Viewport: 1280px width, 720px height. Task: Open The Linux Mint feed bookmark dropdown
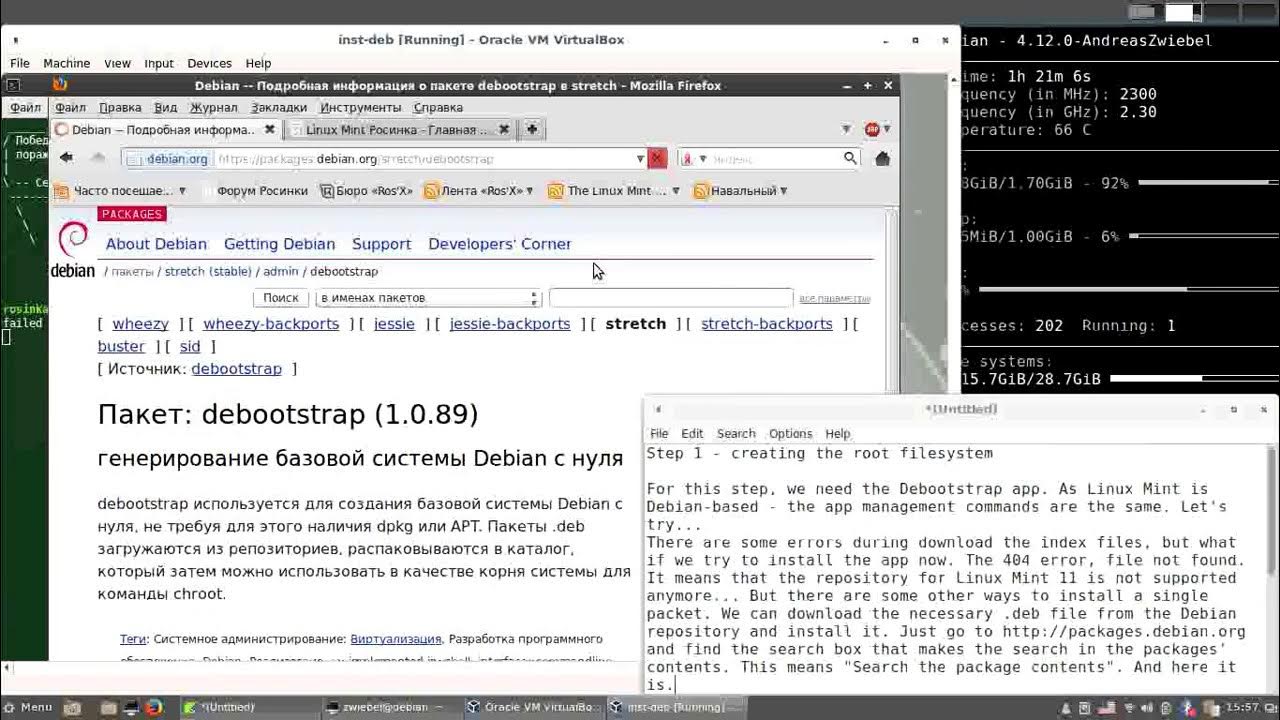point(676,190)
